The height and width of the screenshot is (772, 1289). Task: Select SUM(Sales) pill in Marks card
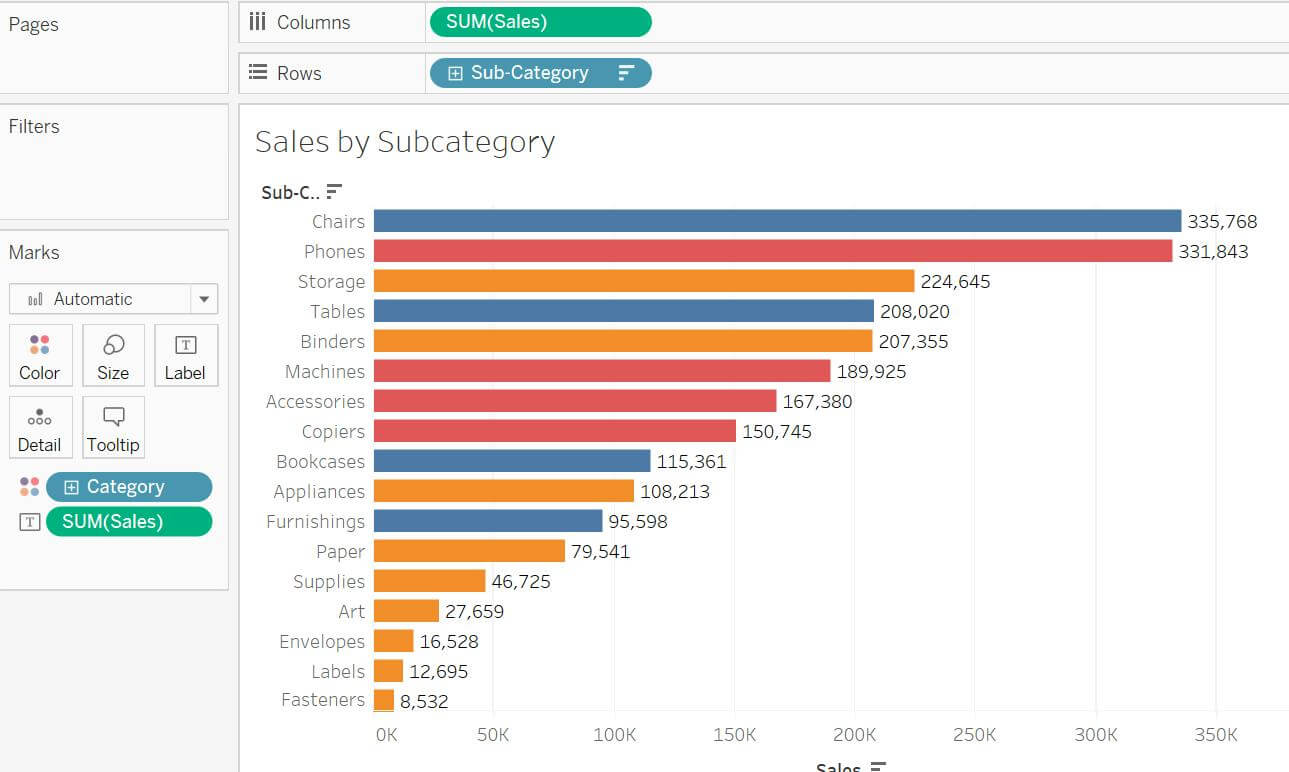tap(129, 522)
